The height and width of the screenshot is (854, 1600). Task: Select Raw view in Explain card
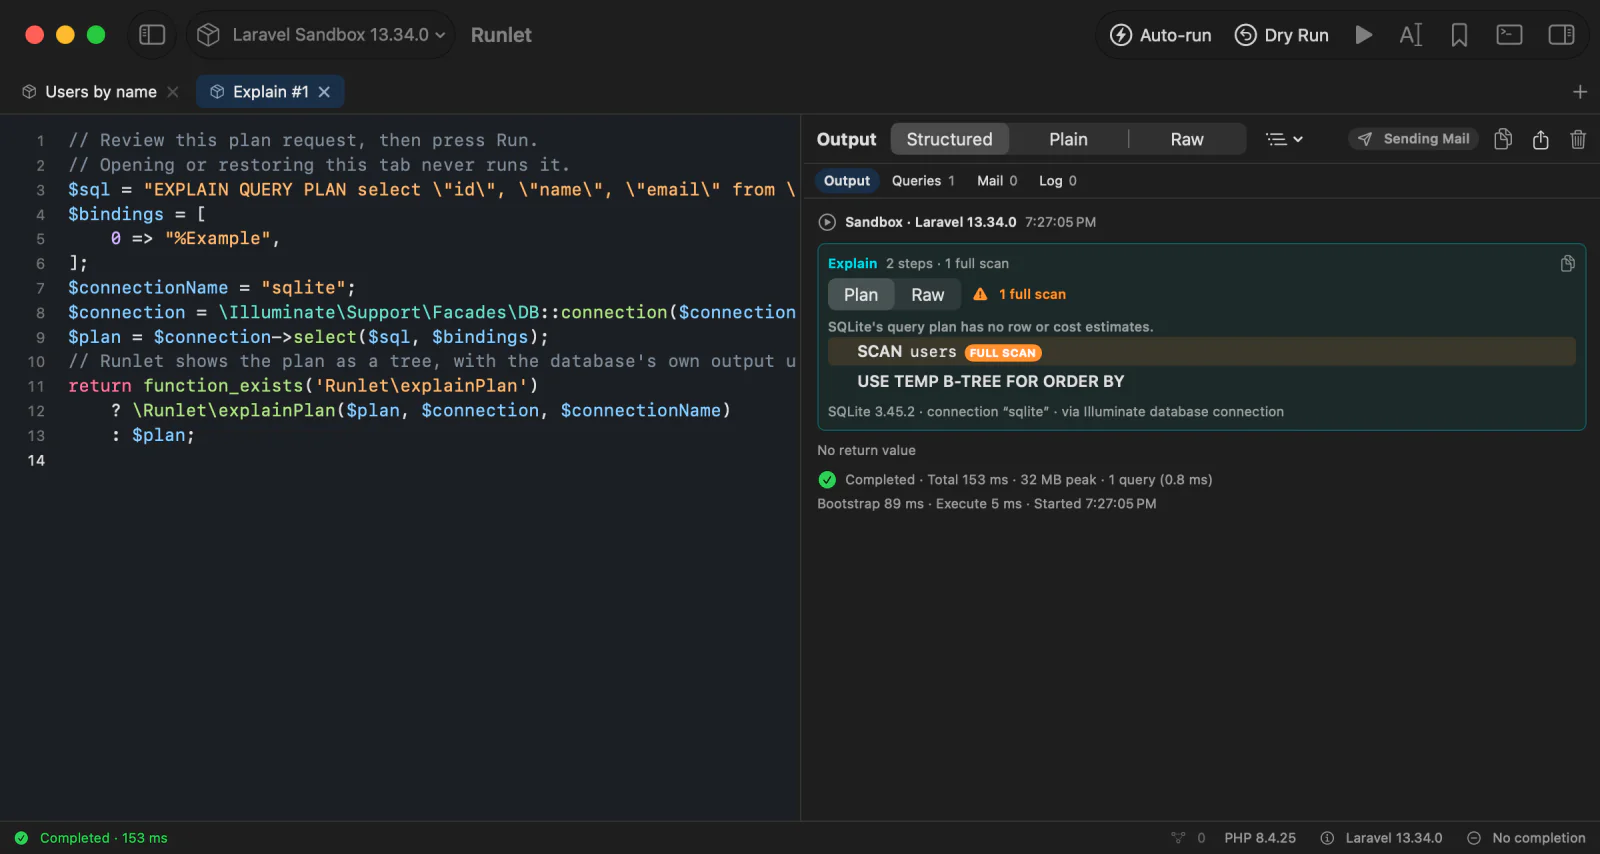click(x=928, y=295)
